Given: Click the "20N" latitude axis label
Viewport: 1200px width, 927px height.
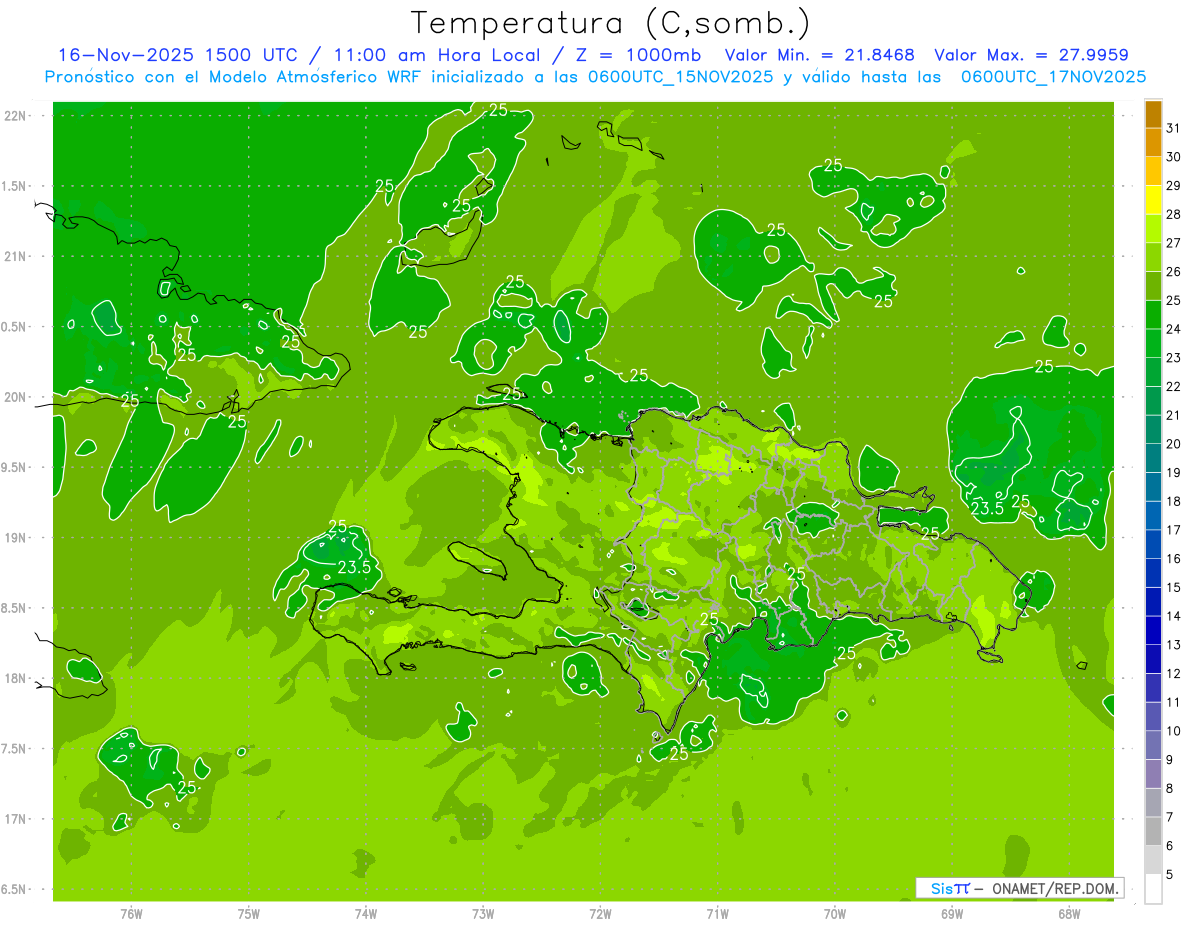Looking at the screenshot, I should [x=16, y=398].
